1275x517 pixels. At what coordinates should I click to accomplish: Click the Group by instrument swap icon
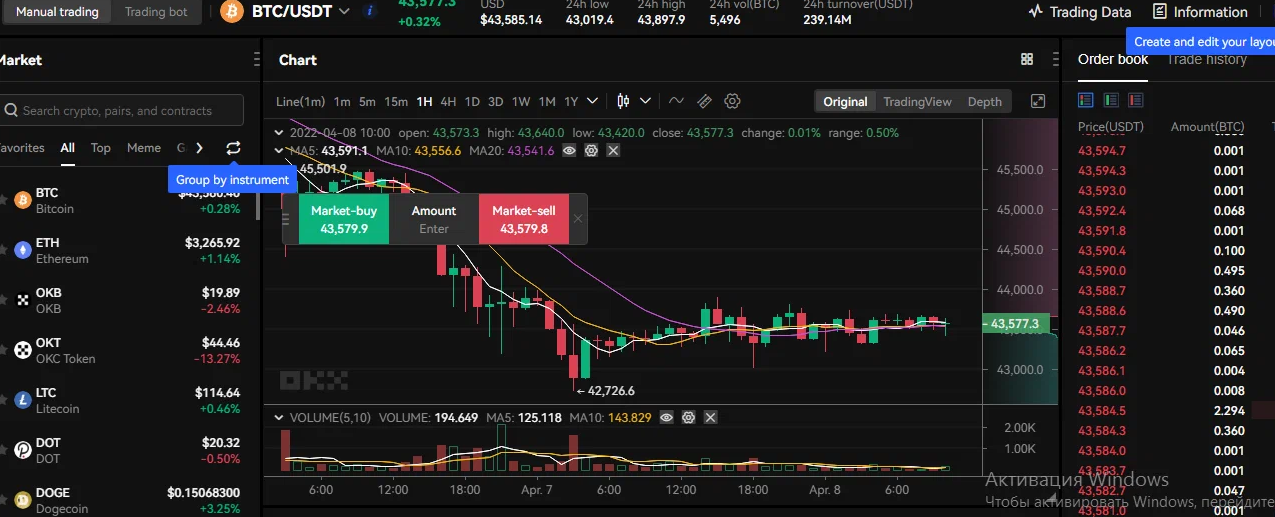[x=233, y=148]
